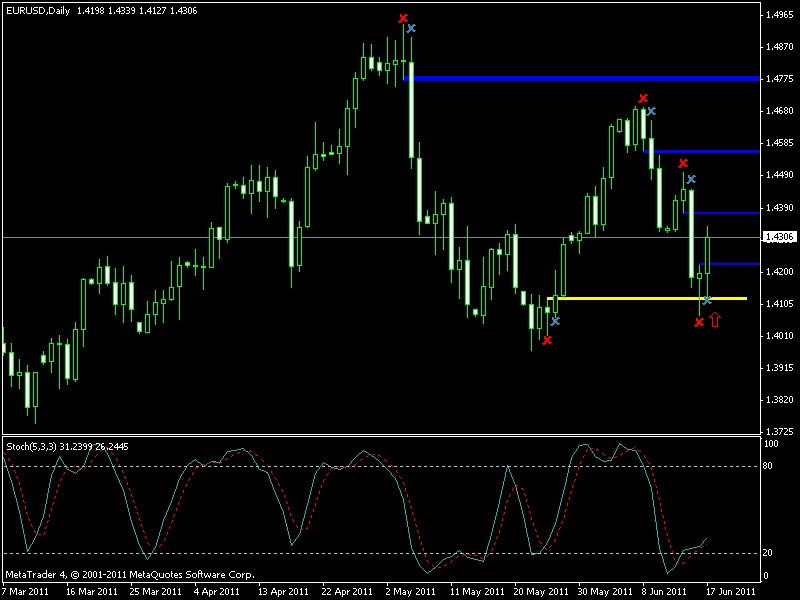The width and height of the screenshot is (800, 600).
Task: Select the blue X left of the yellow line
Action: [x=555, y=321]
